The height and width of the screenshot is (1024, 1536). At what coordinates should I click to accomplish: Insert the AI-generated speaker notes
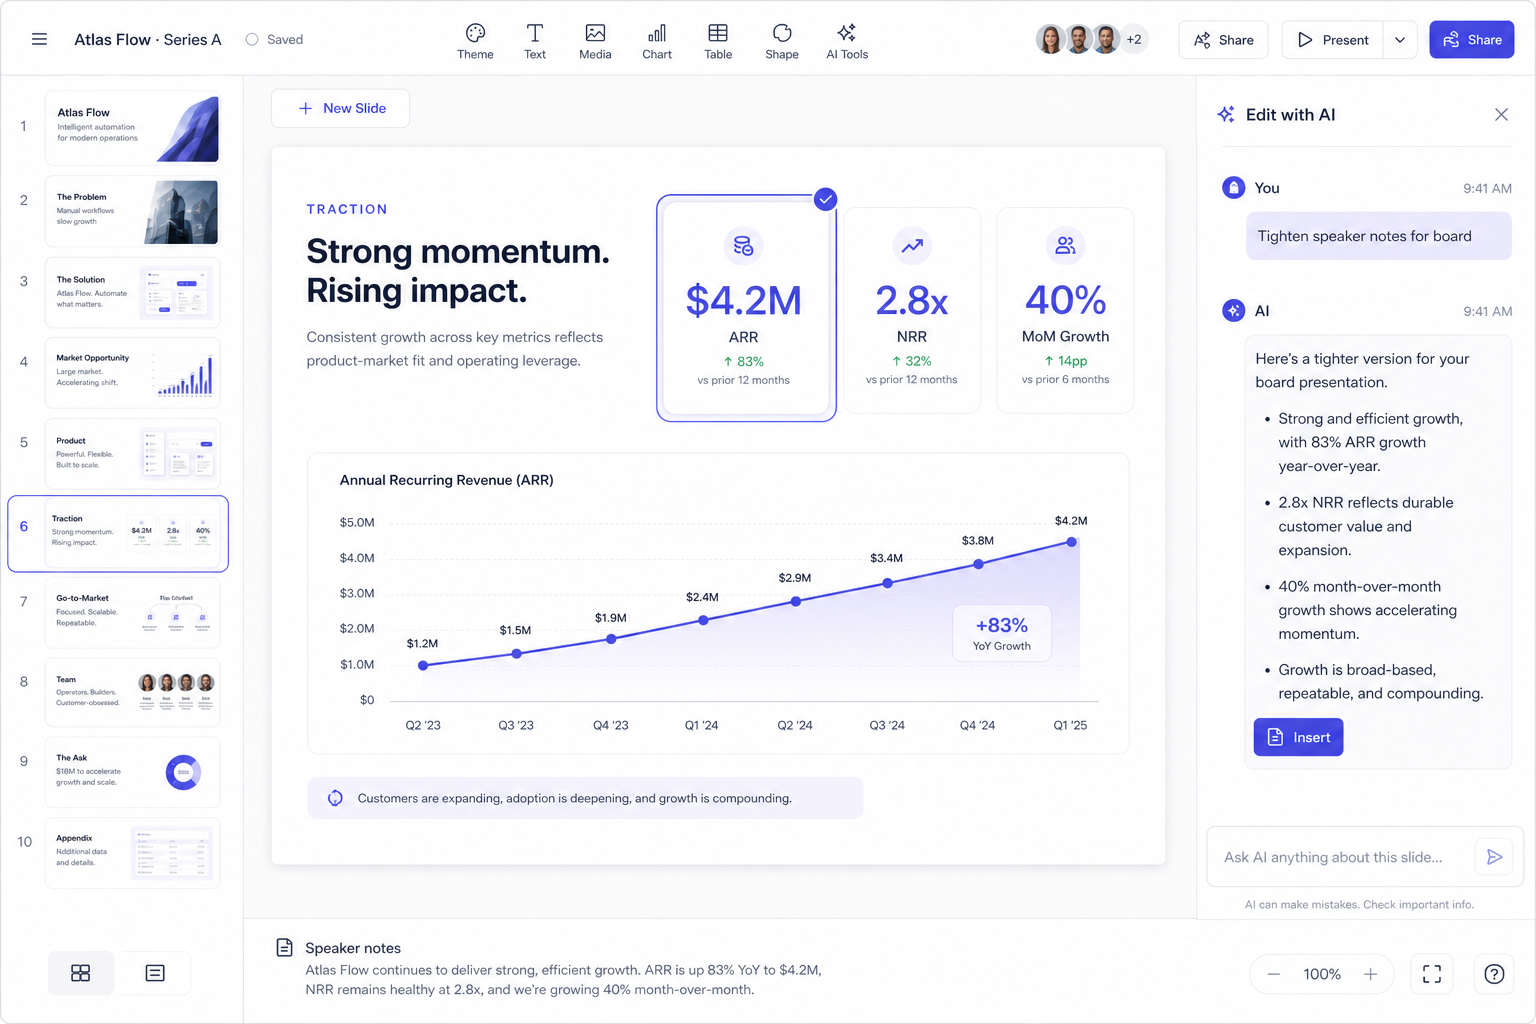(1298, 737)
